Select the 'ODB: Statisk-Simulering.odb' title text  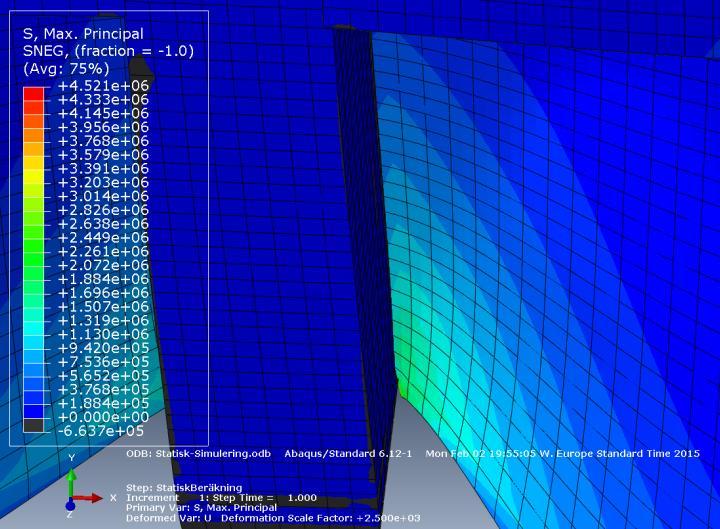point(198,454)
